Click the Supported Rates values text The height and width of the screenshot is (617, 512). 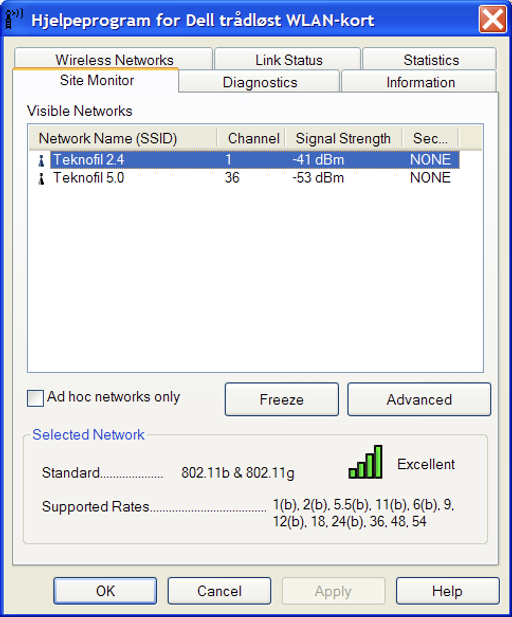click(363, 513)
